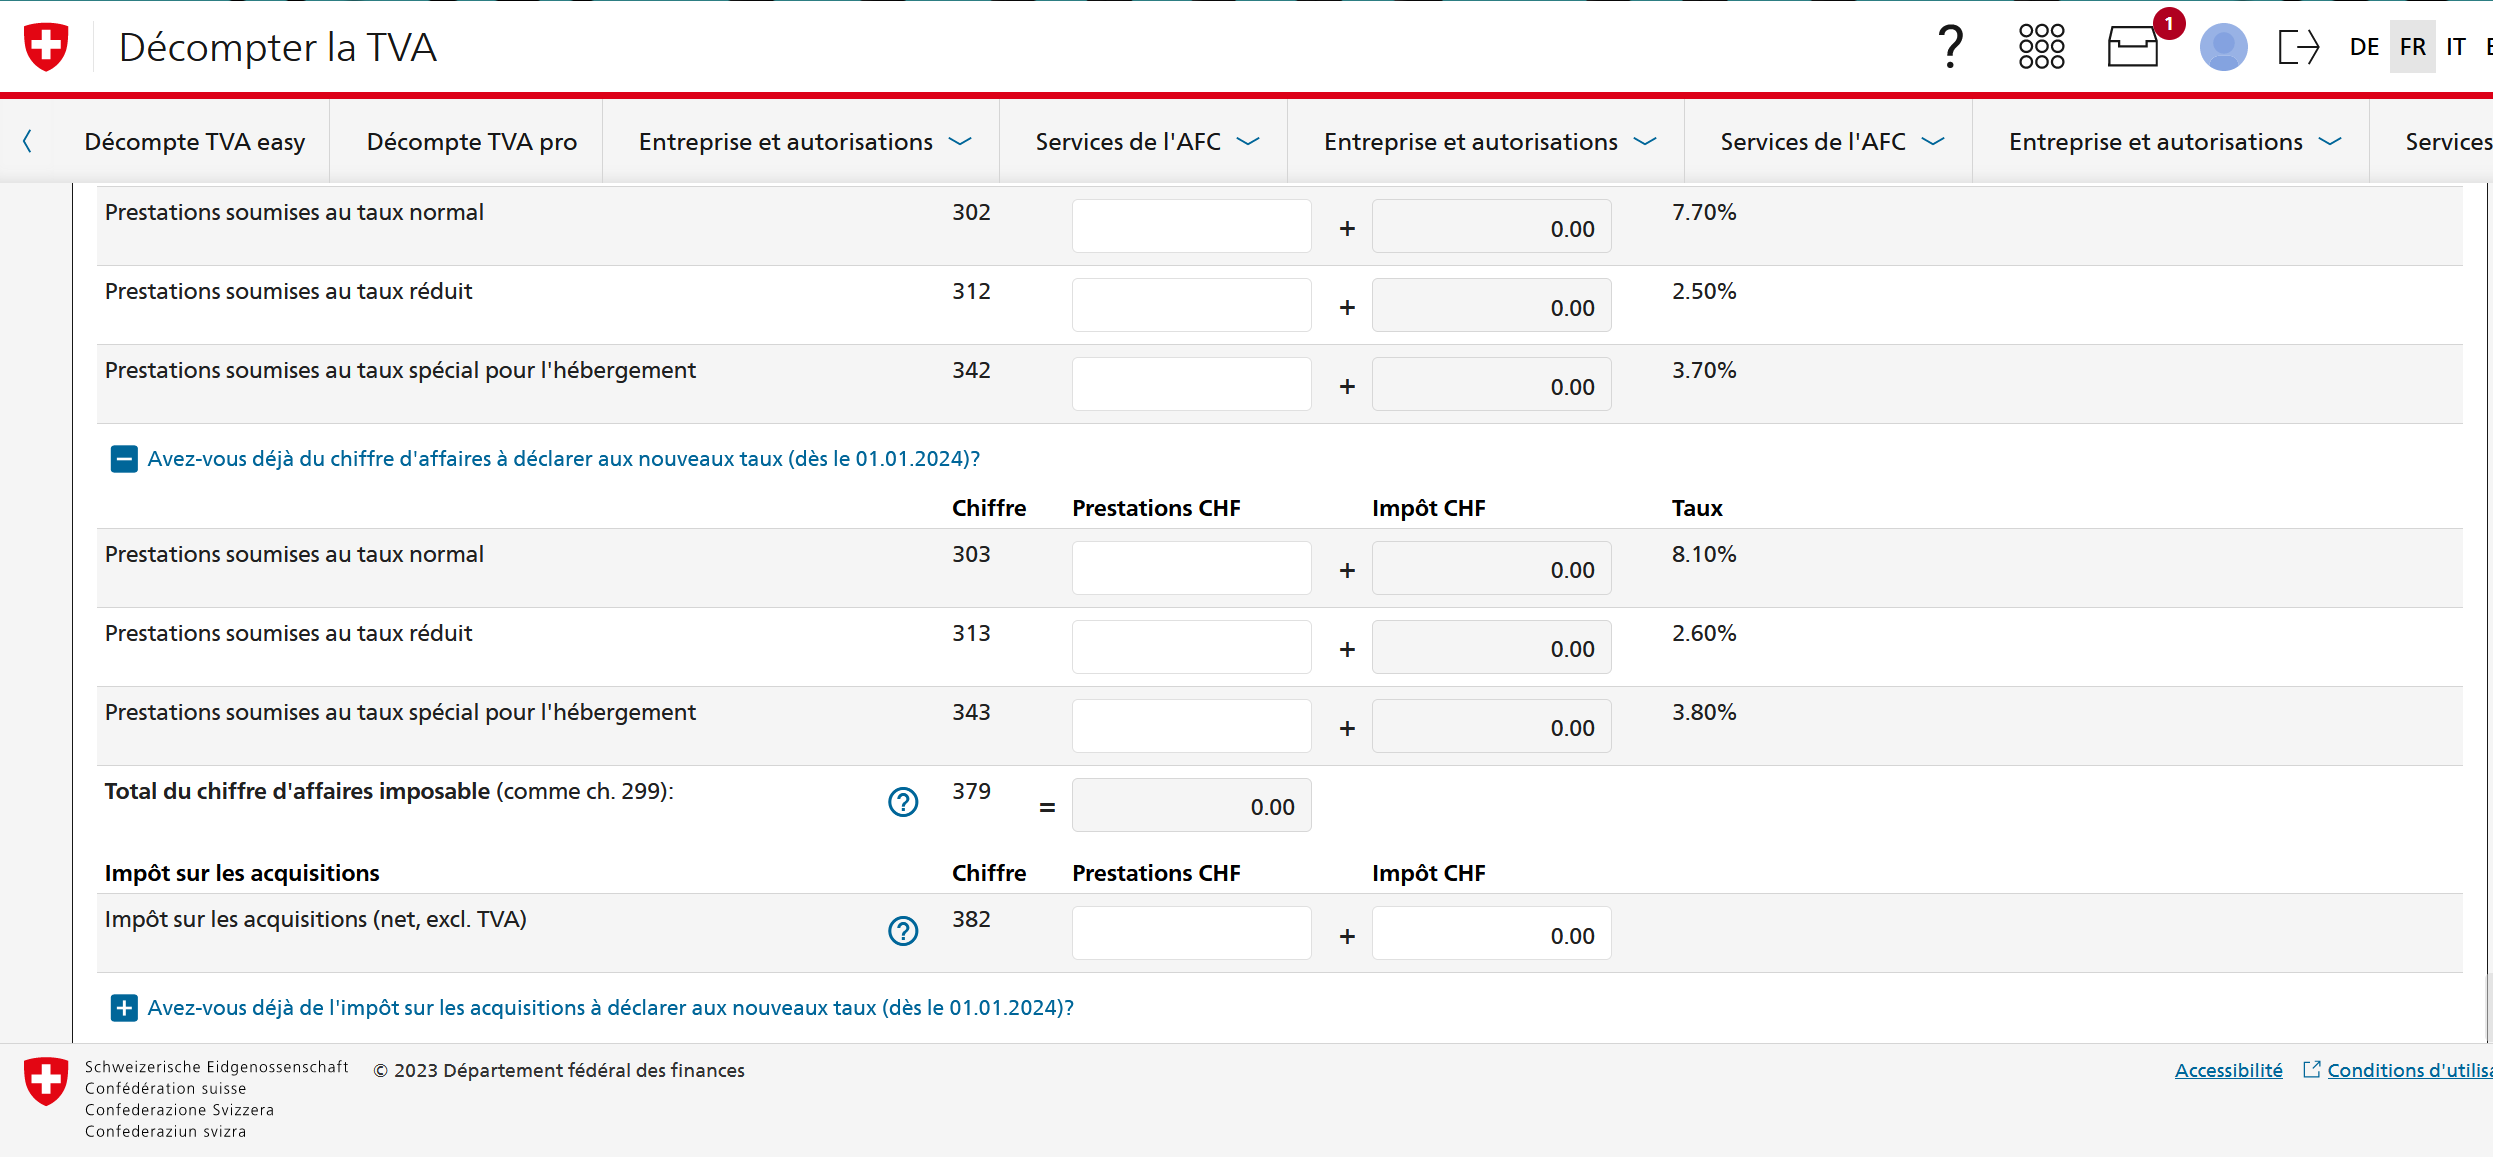Click the logout arrow icon
Viewport: 2493px width, 1157px height.
[2298, 47]
